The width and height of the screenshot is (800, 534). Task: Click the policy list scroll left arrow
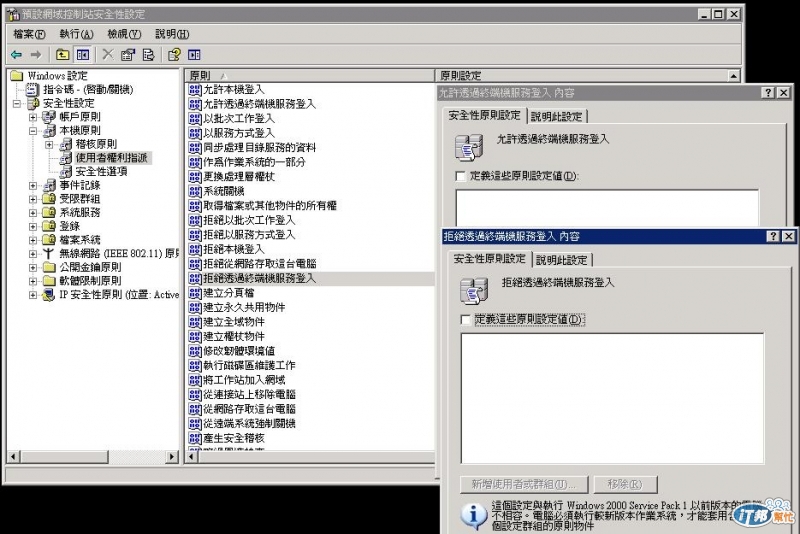point(191,456)
